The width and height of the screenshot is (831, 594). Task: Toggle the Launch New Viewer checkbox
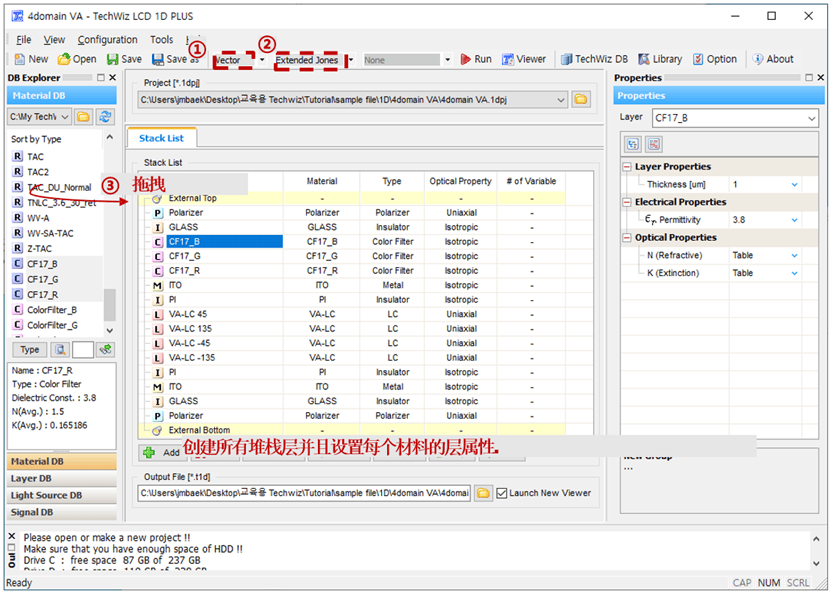(502, 493)
